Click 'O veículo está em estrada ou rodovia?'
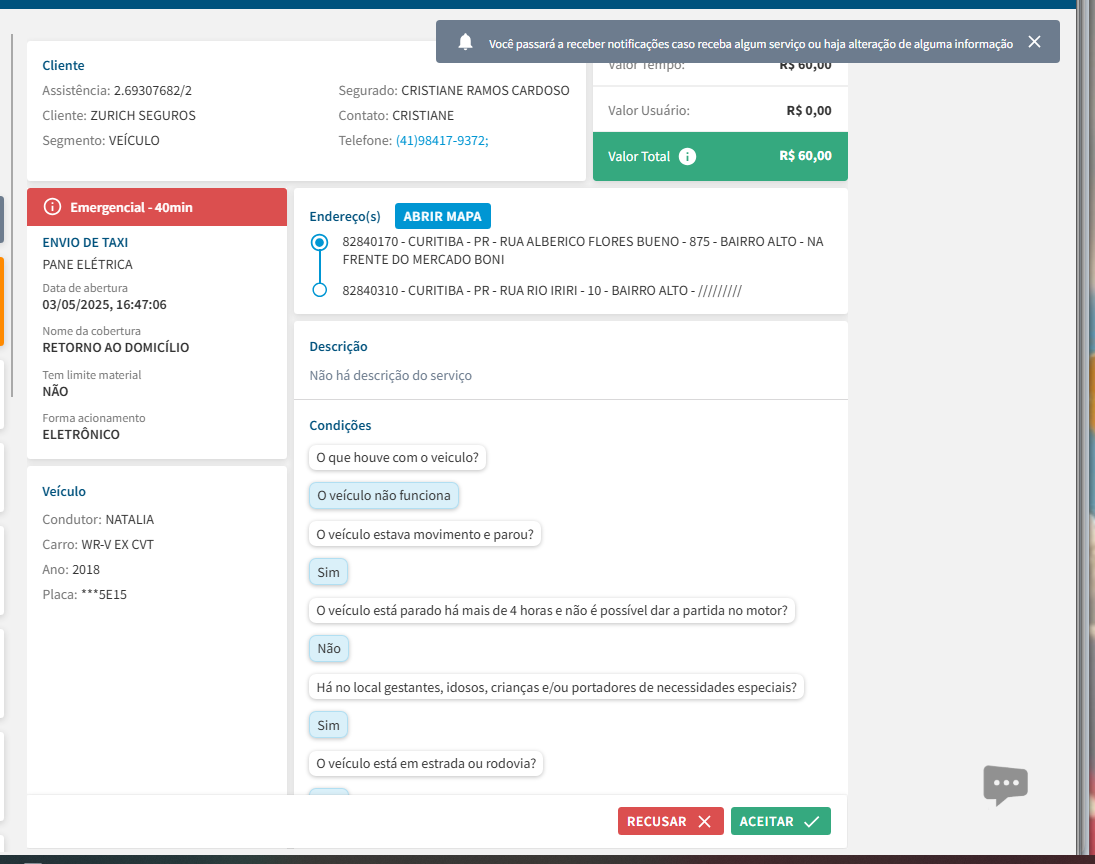The image size is (1095, 864). (x=426, y=763)
